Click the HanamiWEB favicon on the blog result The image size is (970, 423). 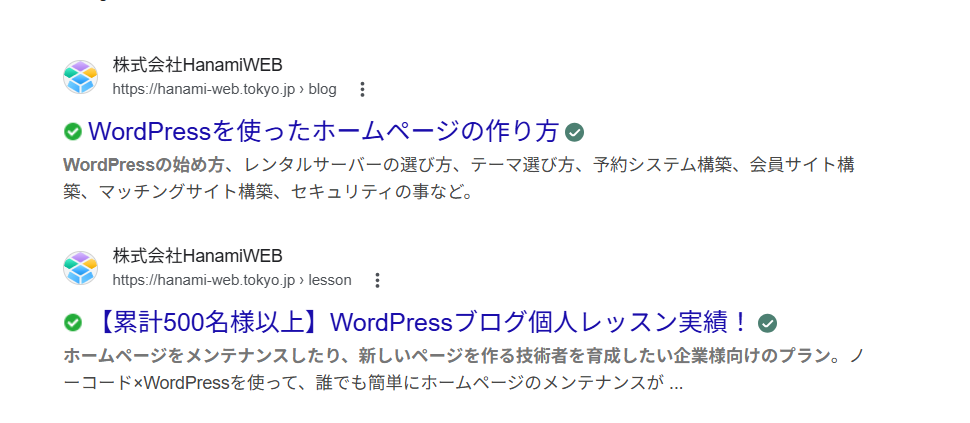point(80,77)
